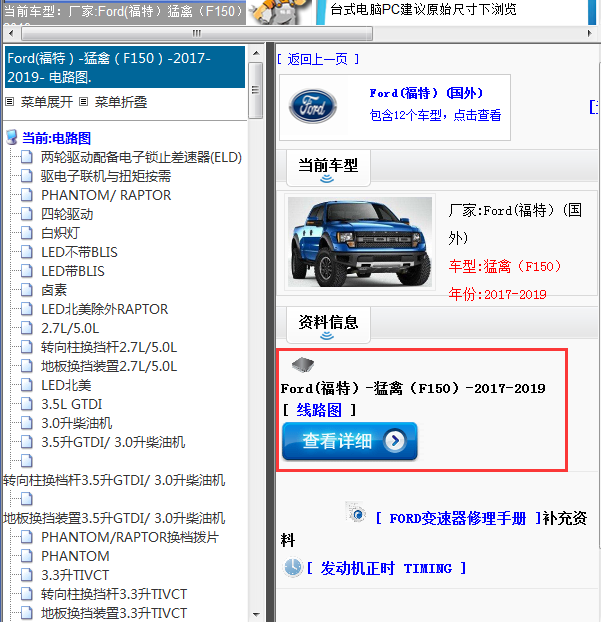Select tree item 地板换挡装置3.3升TIVCT

pyautogui.click(x=114, y=613)
